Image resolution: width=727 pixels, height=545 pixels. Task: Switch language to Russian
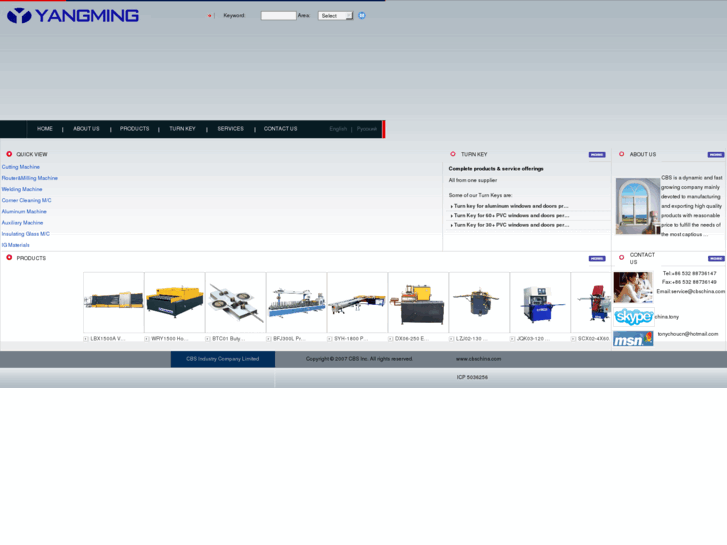tap(367, 129)
